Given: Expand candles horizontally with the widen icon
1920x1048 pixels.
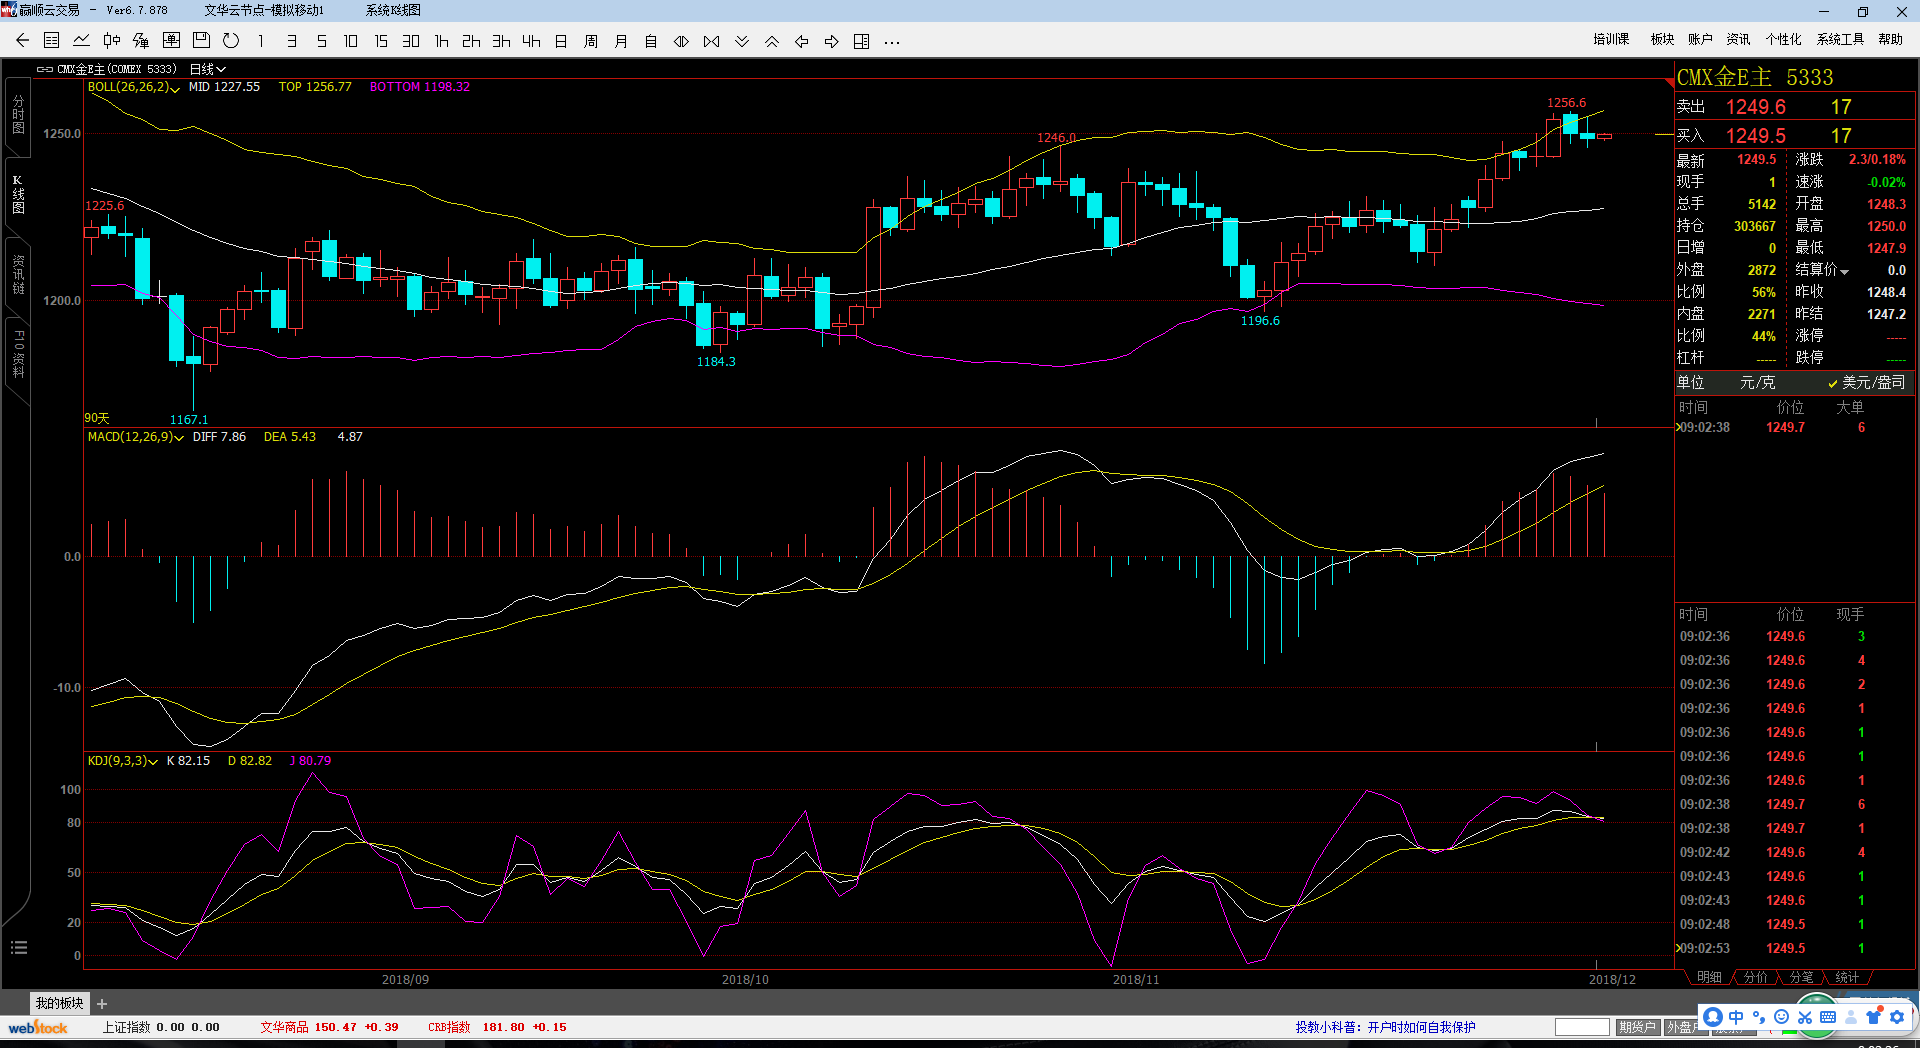Looking at the screenshot, I should tap(681, 41).
